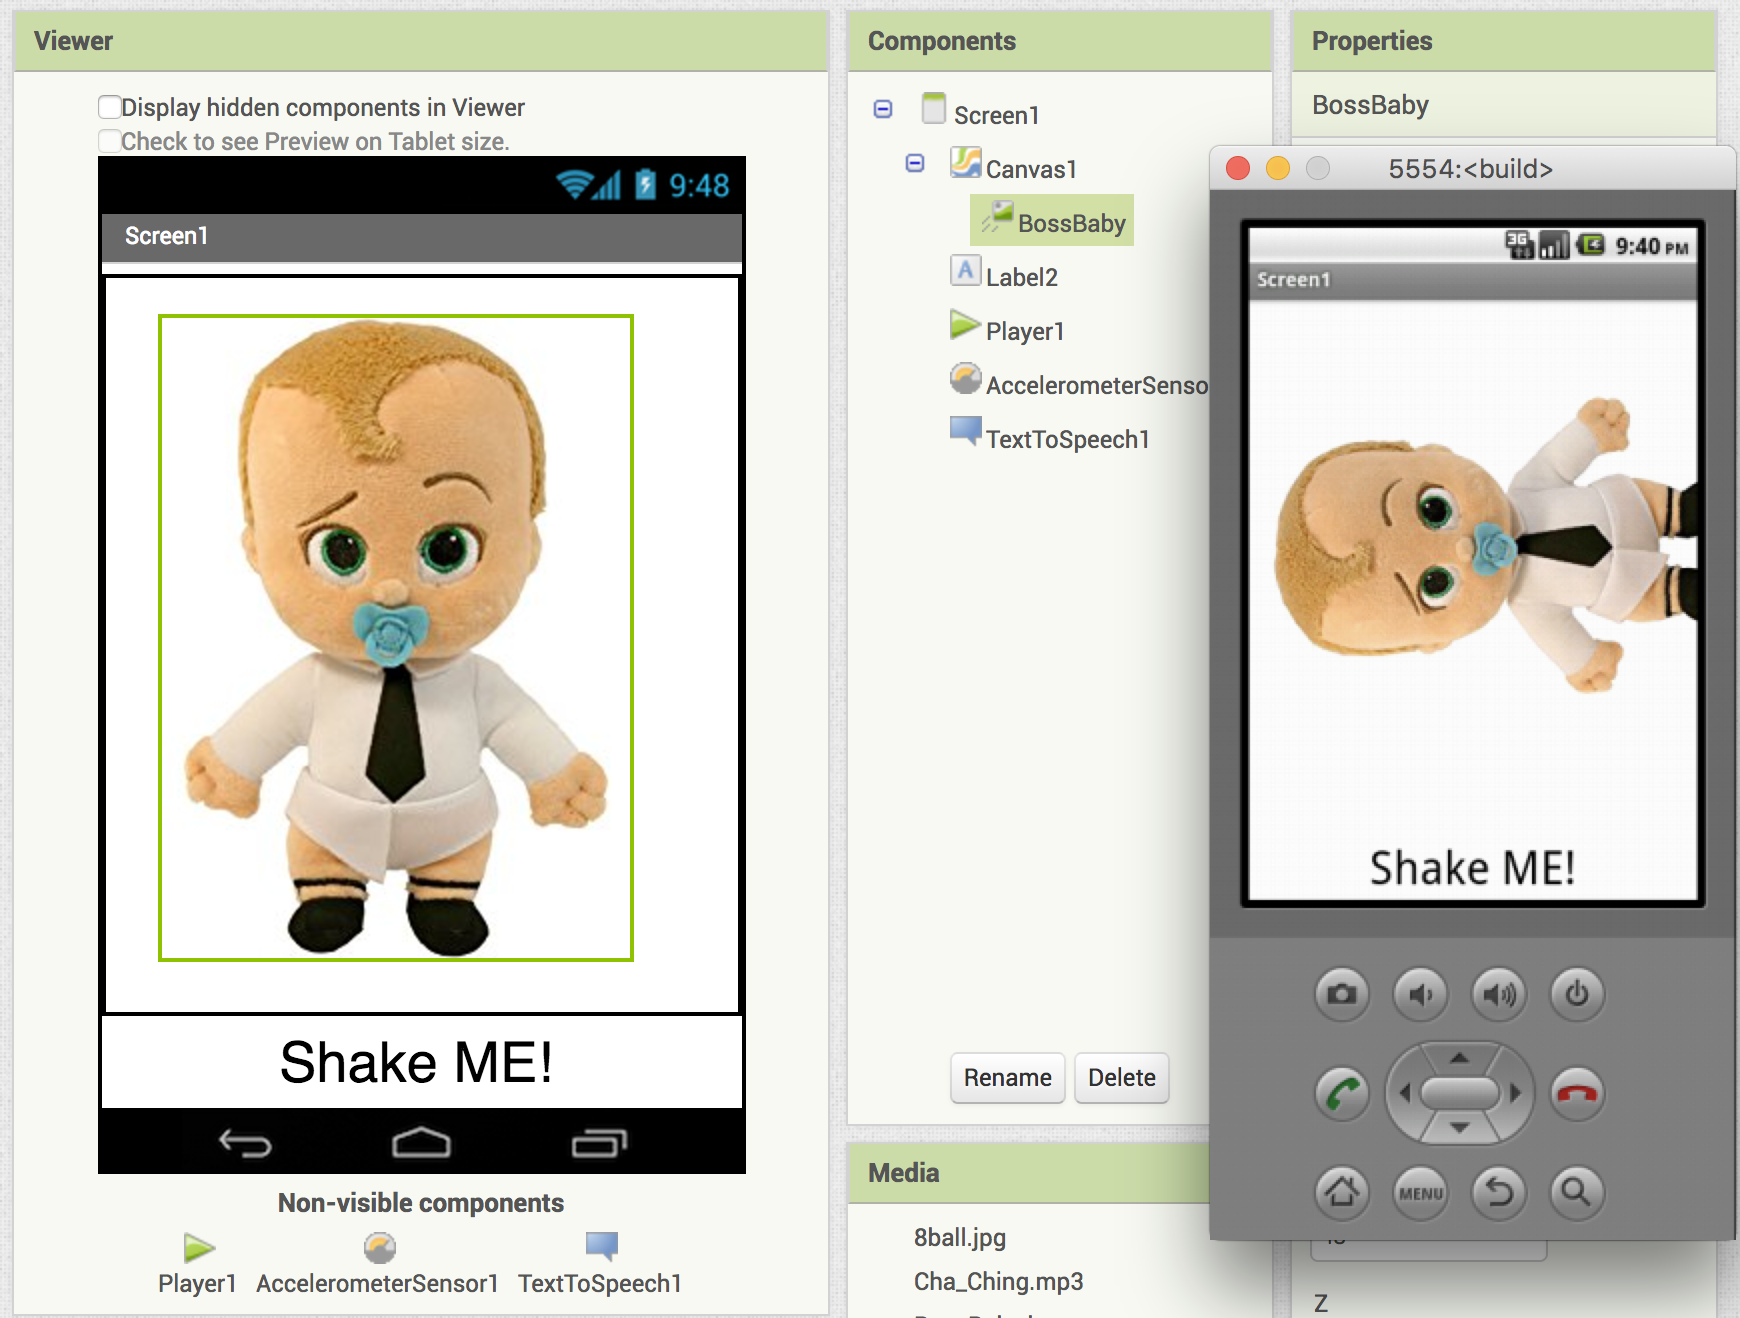Select TextToSpeech1 in the Components tree
Viewport: 1740px width, 1318px height.
1067,439
